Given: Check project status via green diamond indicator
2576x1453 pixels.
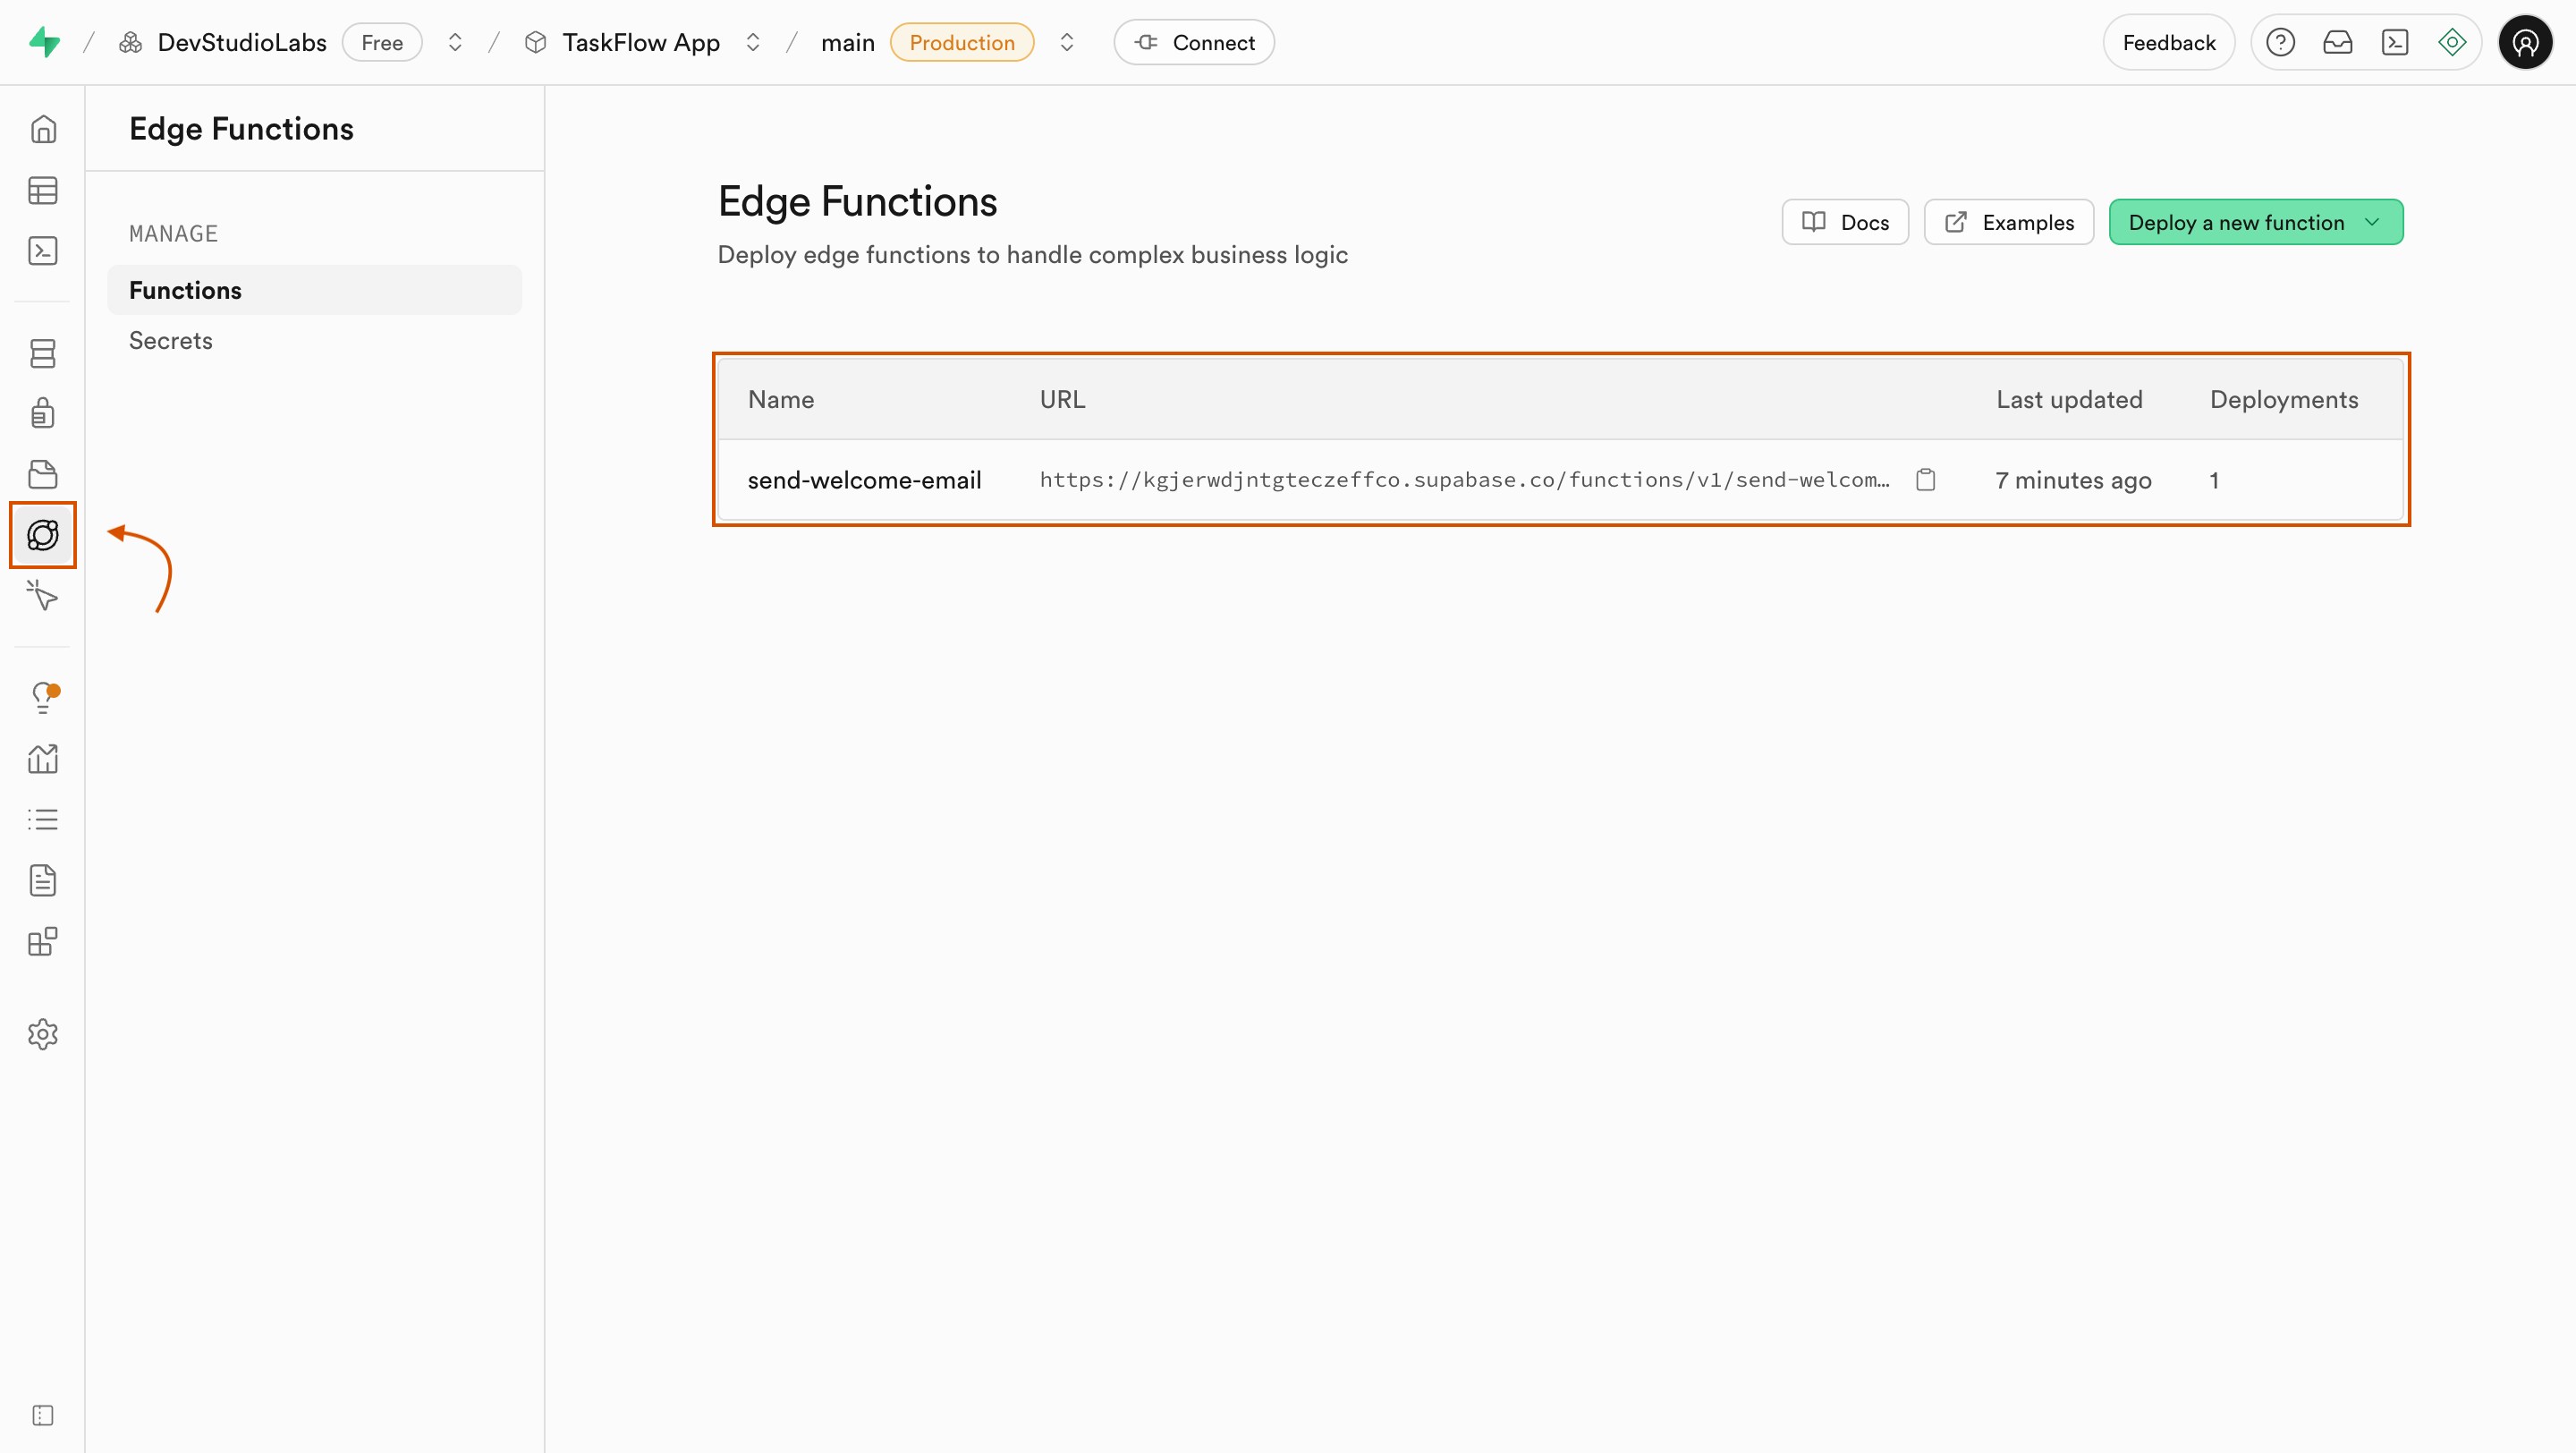Looking at the screenshot, I should point(2452,41).
